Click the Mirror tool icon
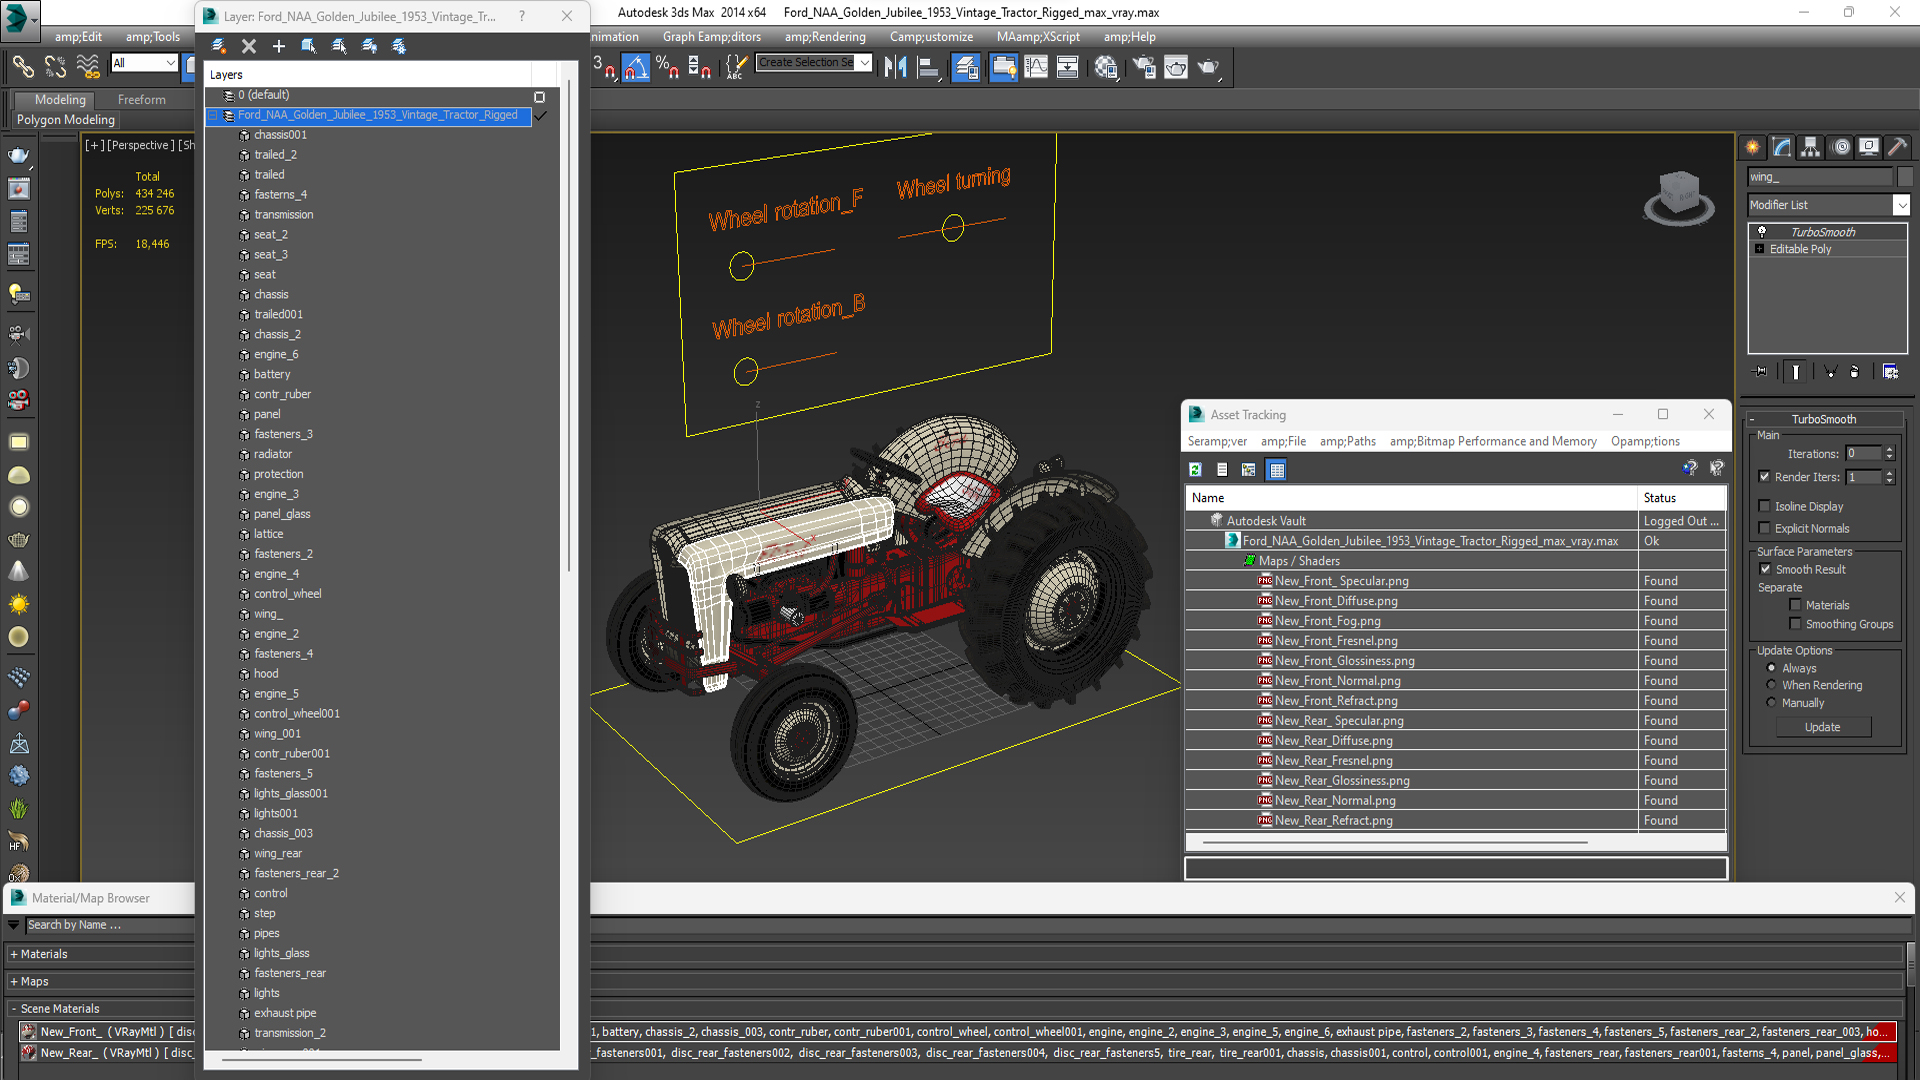 tap(895, 67)
